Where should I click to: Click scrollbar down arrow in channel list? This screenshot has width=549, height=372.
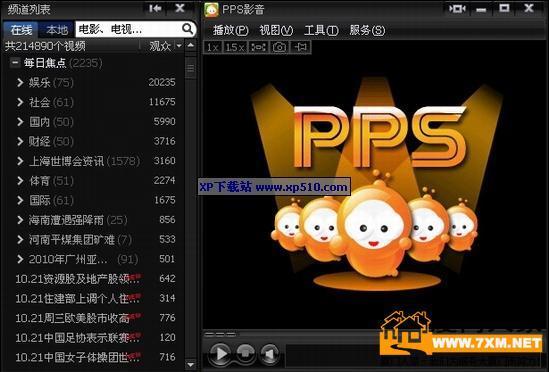190,365
